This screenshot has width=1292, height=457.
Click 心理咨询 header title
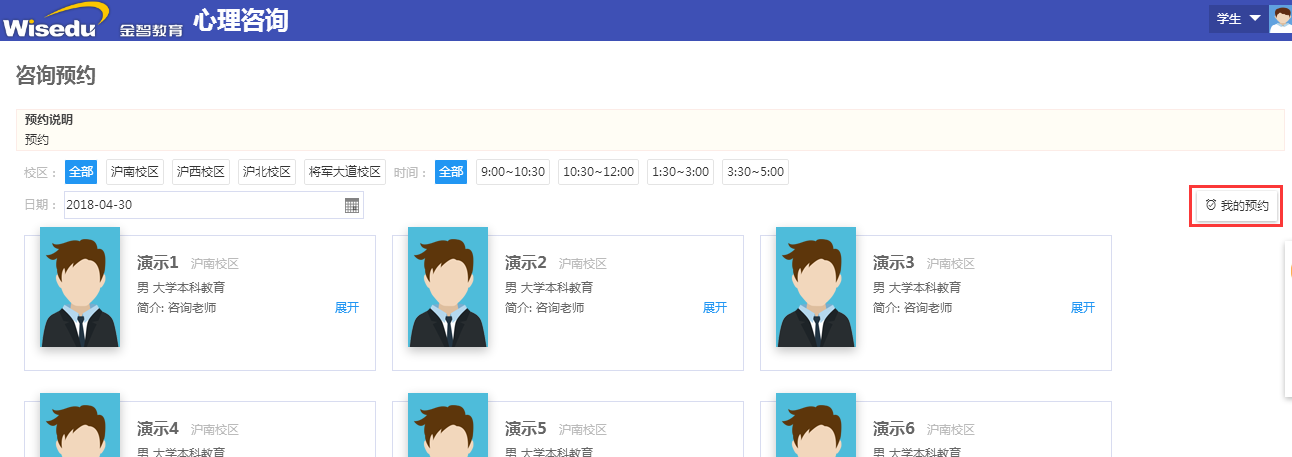241,20
